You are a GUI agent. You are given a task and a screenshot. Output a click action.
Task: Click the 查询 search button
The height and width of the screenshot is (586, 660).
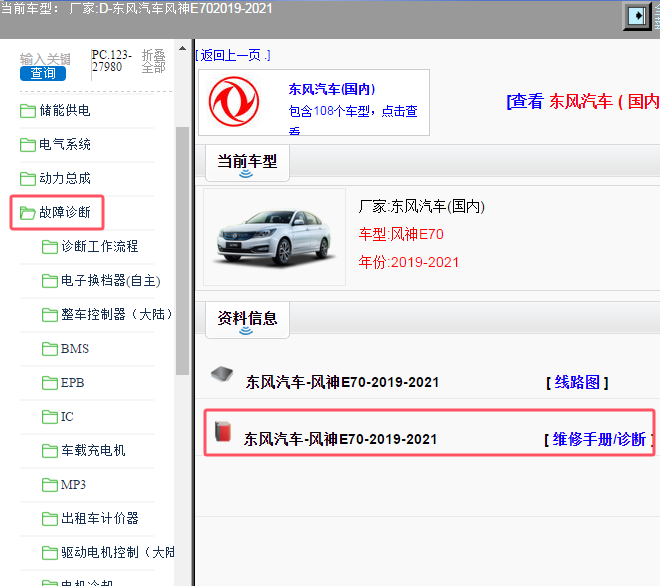tap(43, 73)
